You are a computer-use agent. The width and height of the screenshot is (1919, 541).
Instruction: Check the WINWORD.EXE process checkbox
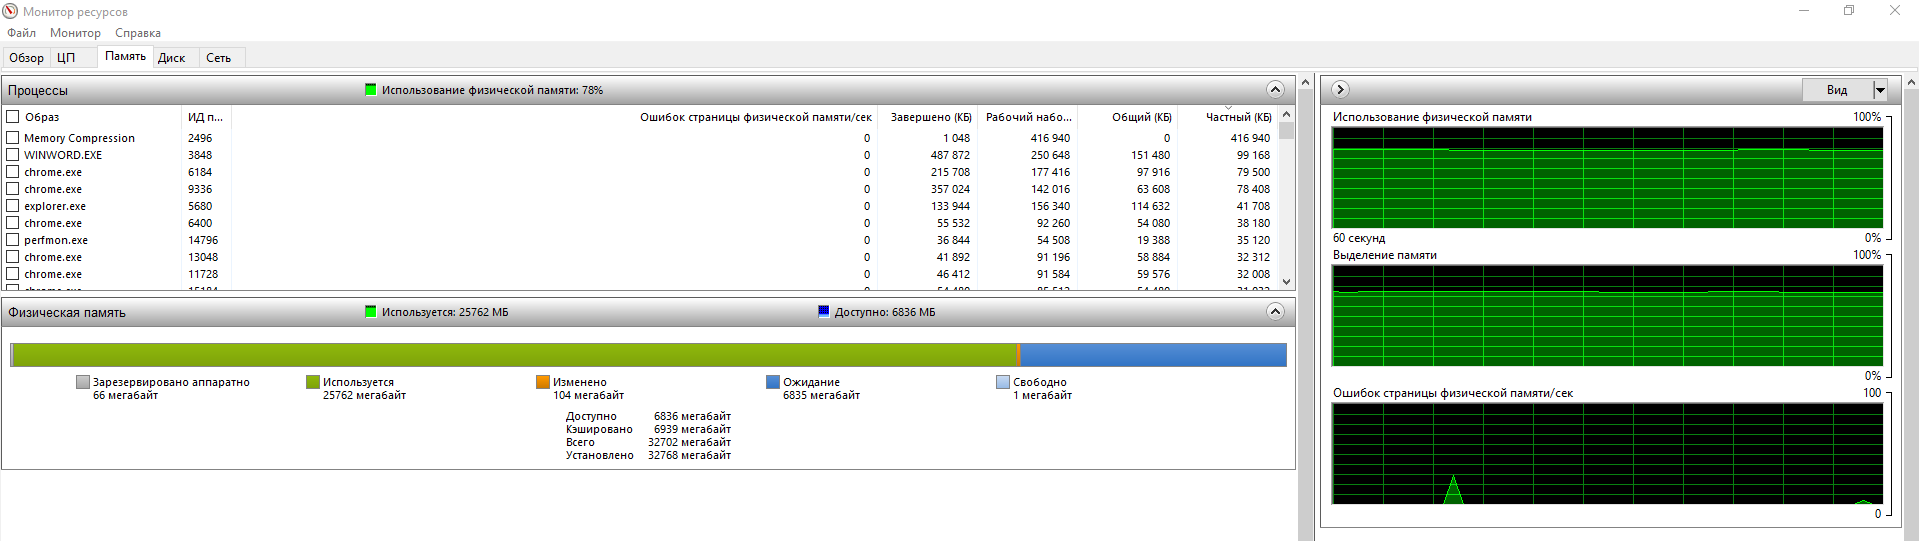[13, 155]
